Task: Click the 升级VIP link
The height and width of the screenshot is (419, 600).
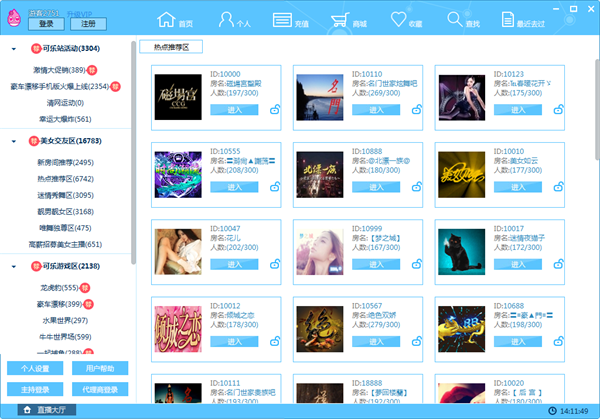Action: [x=79, y=14]
